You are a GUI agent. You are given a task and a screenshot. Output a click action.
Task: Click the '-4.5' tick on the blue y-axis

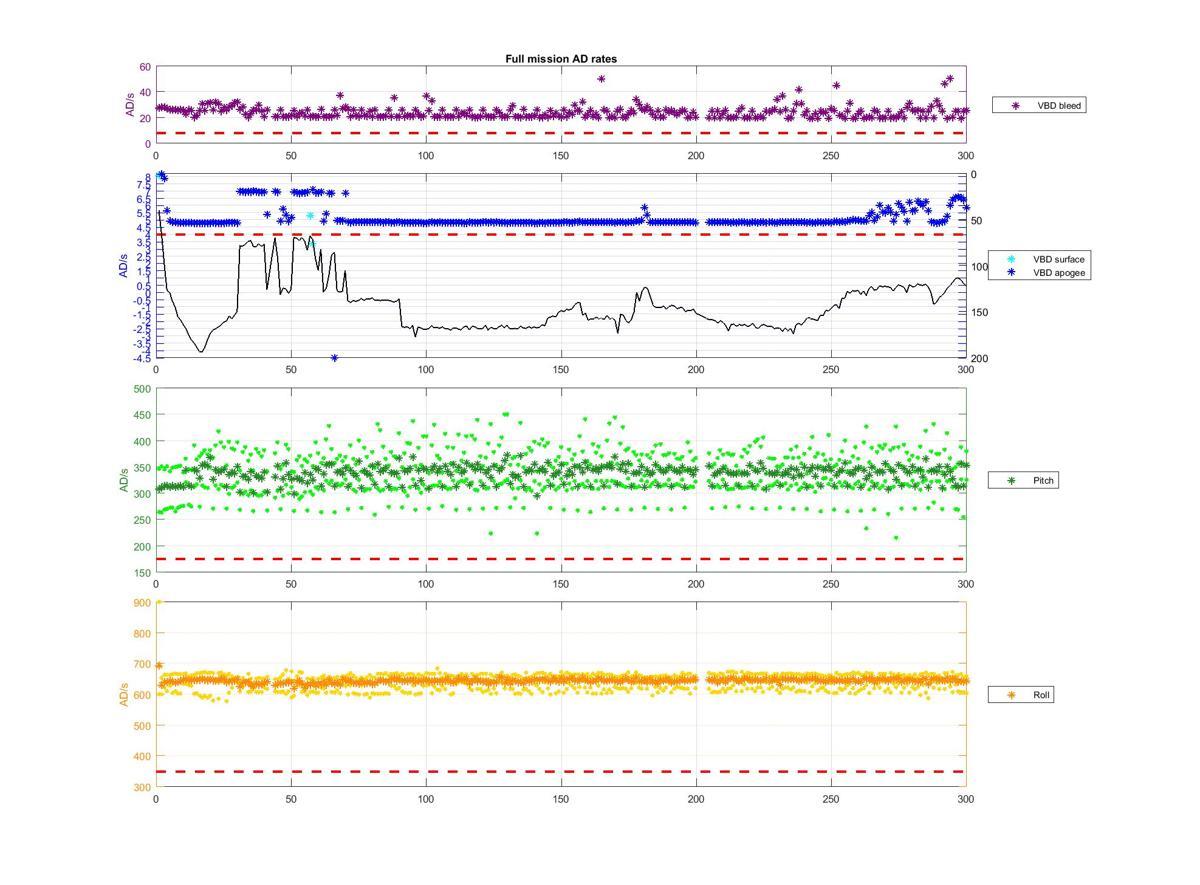pyautogui.click(x=141, y=358)
